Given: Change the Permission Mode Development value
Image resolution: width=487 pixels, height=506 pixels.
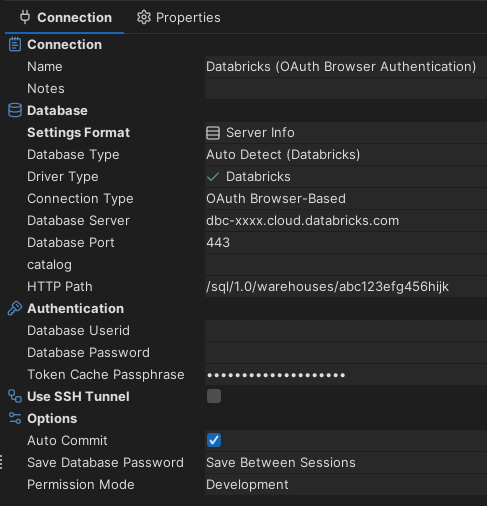Looking at the screenshot, I should point(346,485).
